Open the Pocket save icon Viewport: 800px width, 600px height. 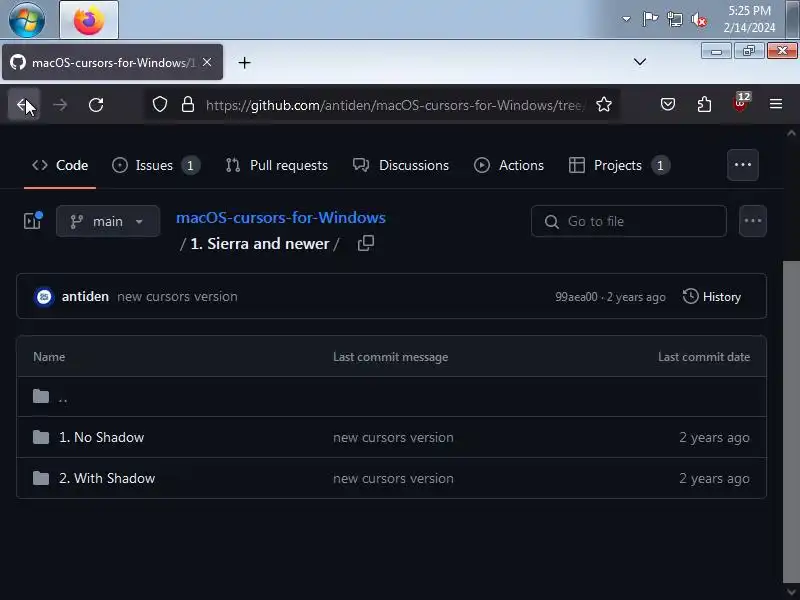click(668, 105)
